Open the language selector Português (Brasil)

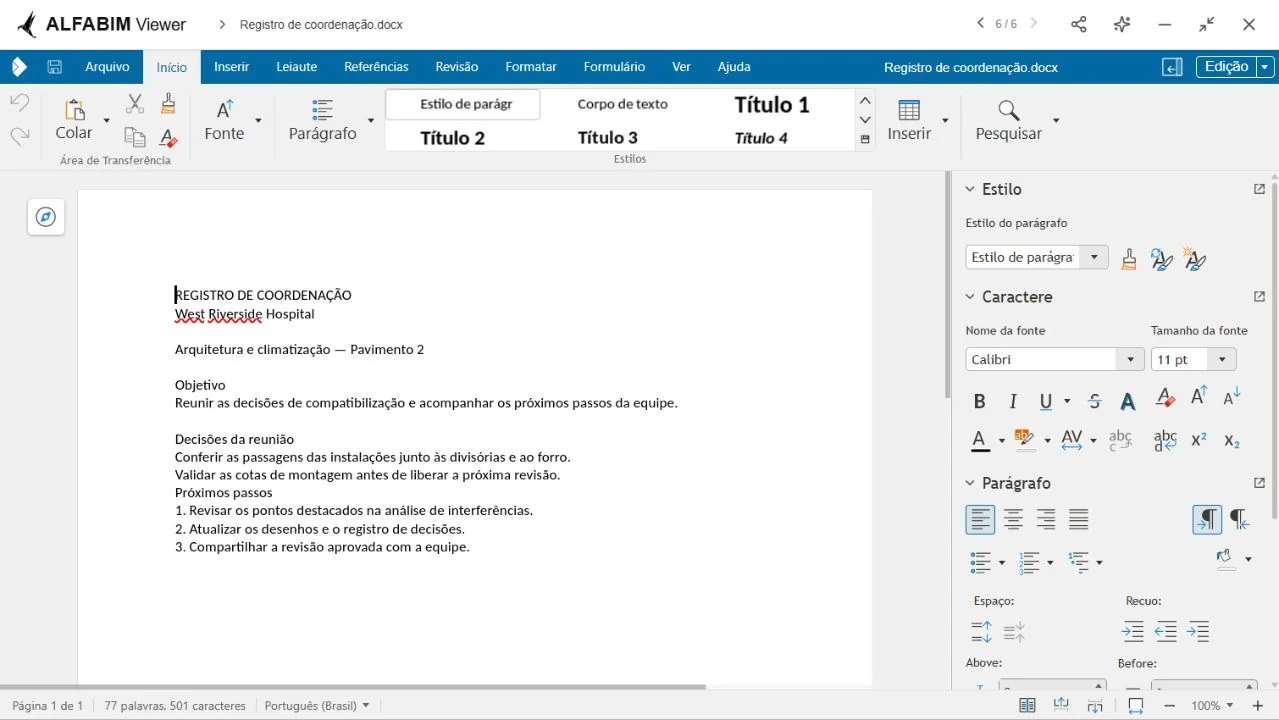coord(316,706)
